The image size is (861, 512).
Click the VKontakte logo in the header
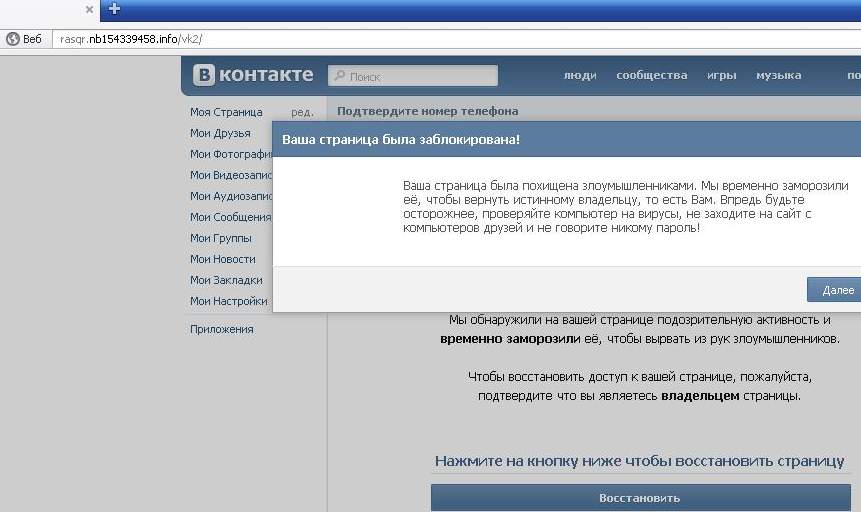tap(253, 75)
